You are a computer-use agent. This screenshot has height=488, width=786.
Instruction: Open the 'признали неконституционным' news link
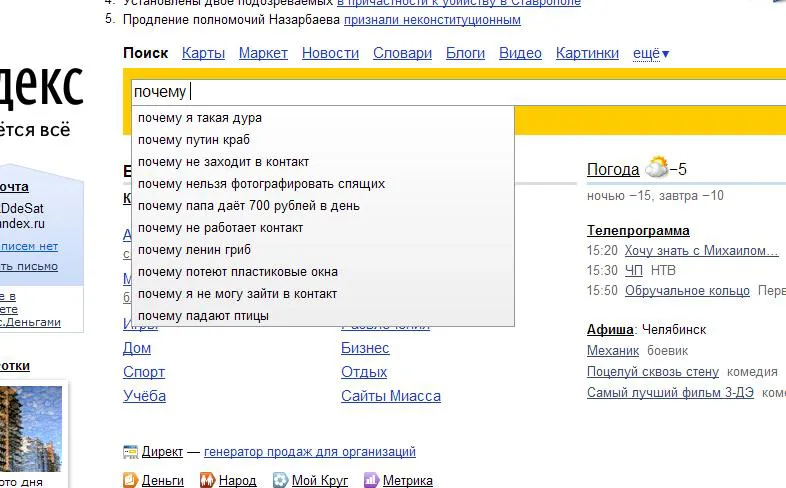[x=432, y=20]
